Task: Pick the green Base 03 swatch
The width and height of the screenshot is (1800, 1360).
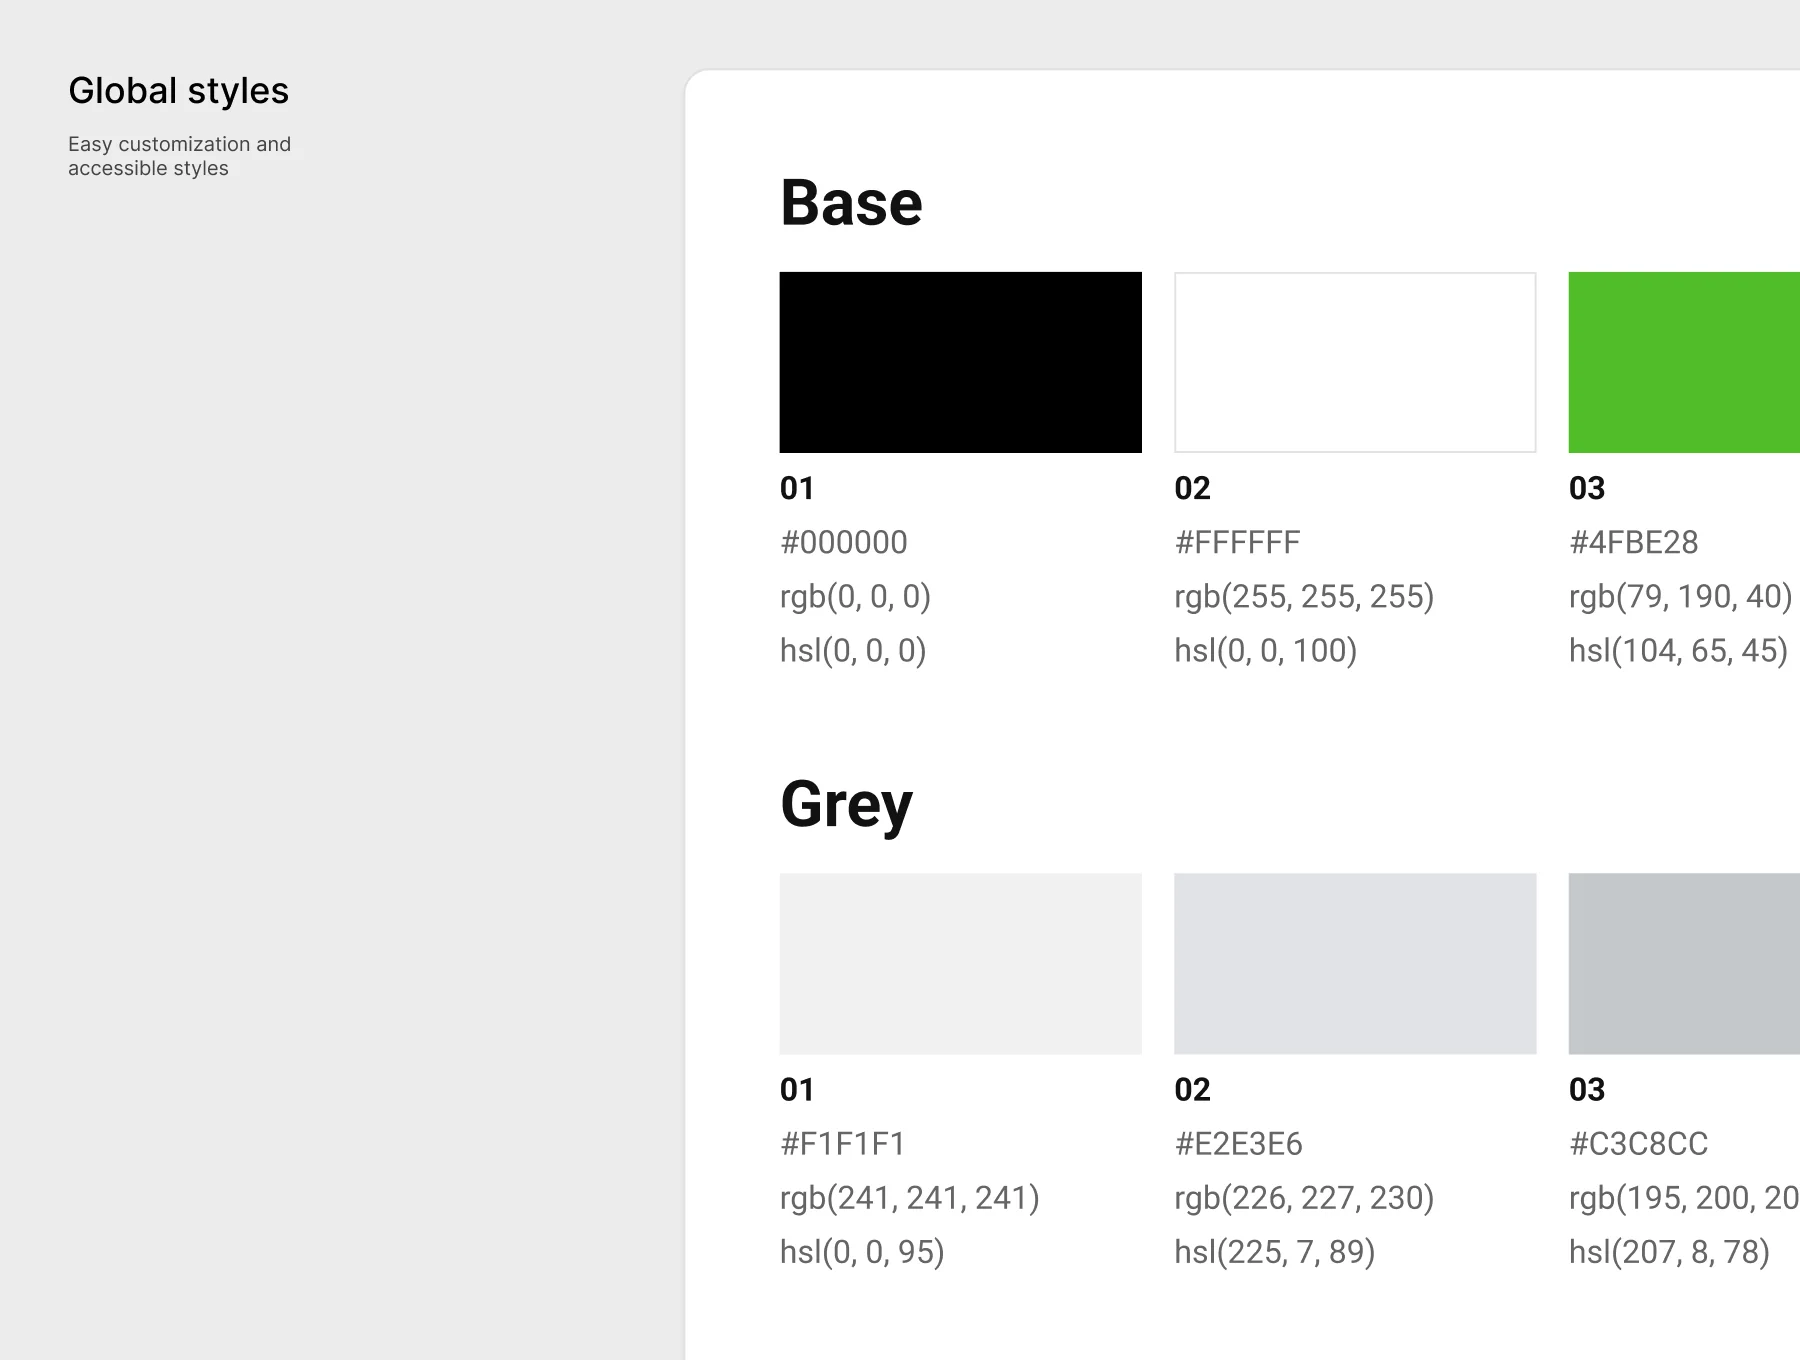Action: click(x=1684, y=362)
